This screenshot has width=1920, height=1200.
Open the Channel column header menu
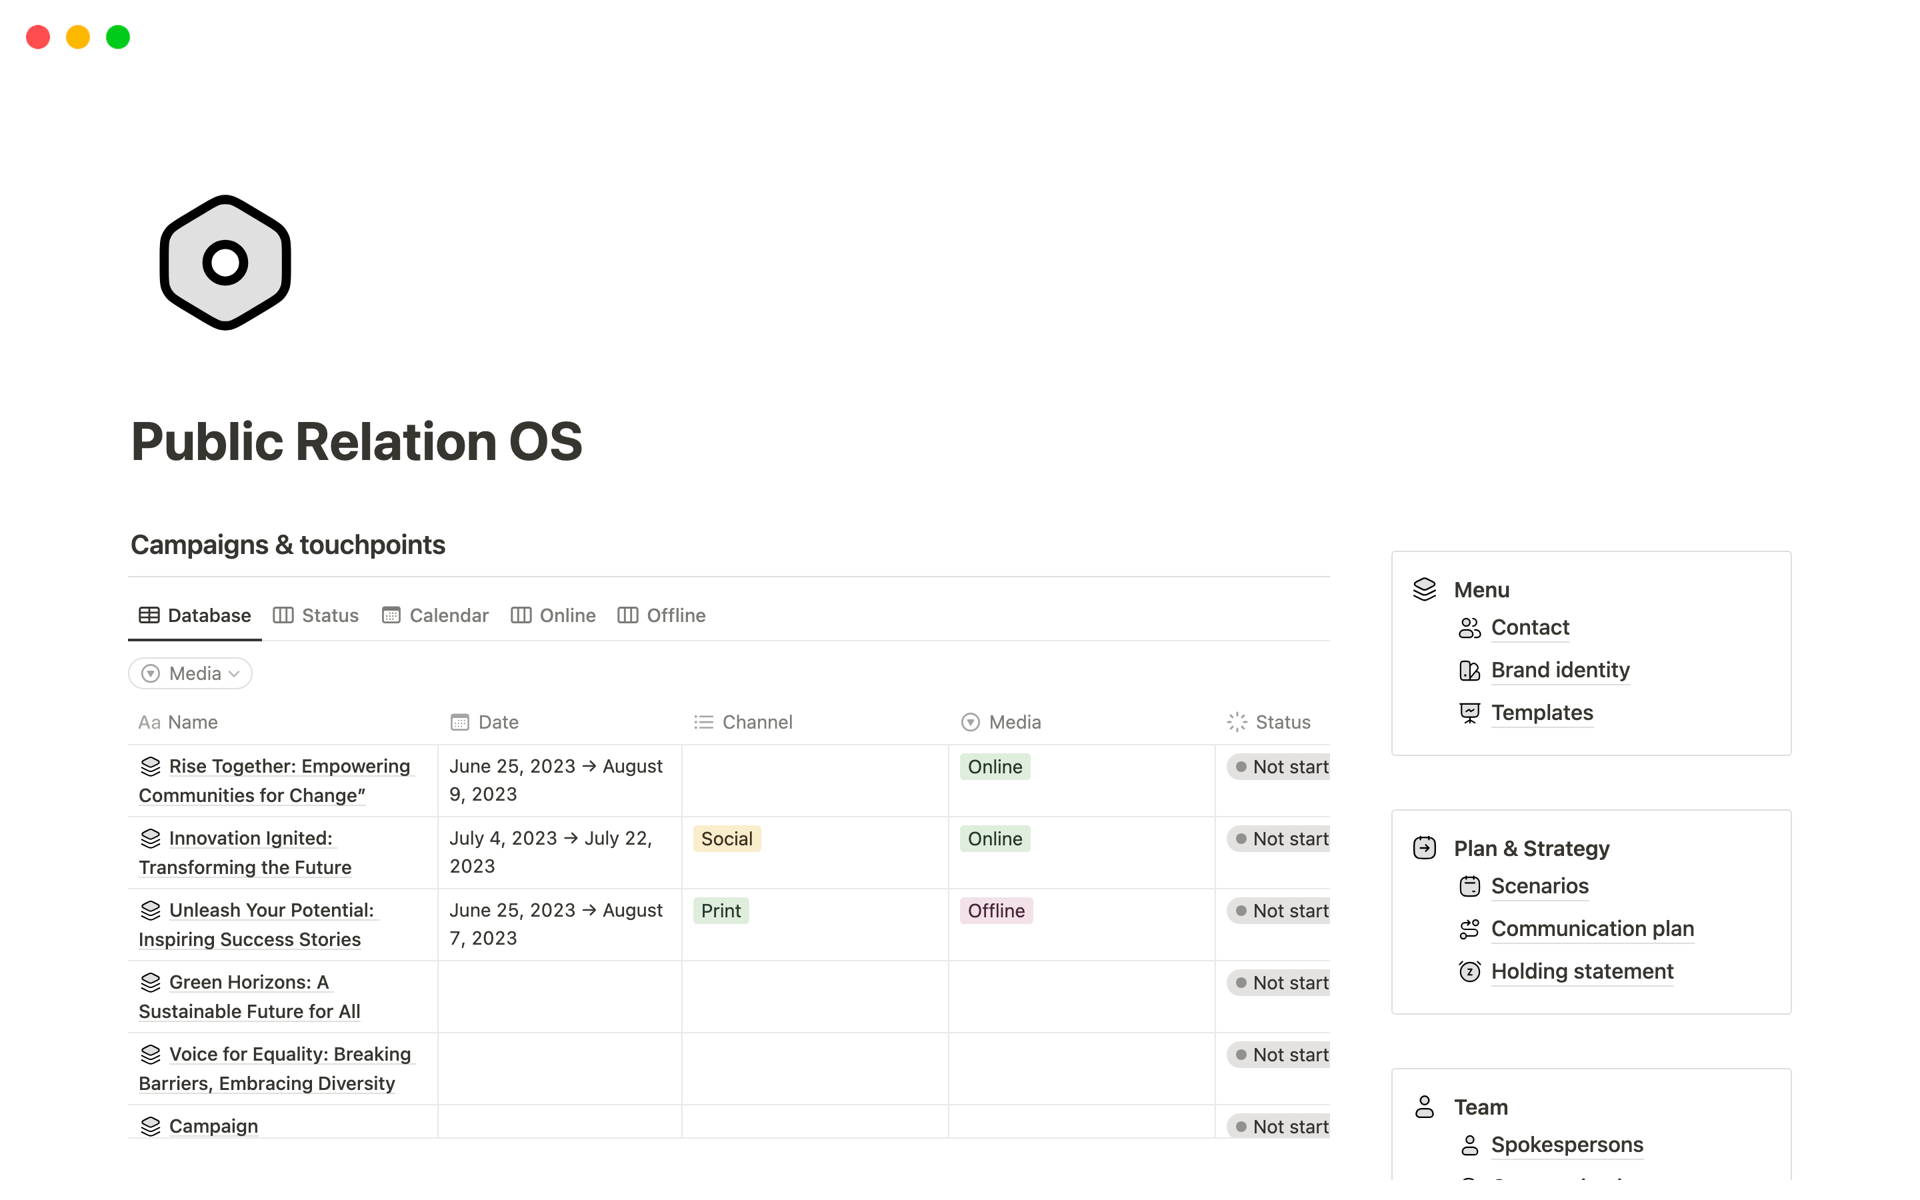pos(756,722)
